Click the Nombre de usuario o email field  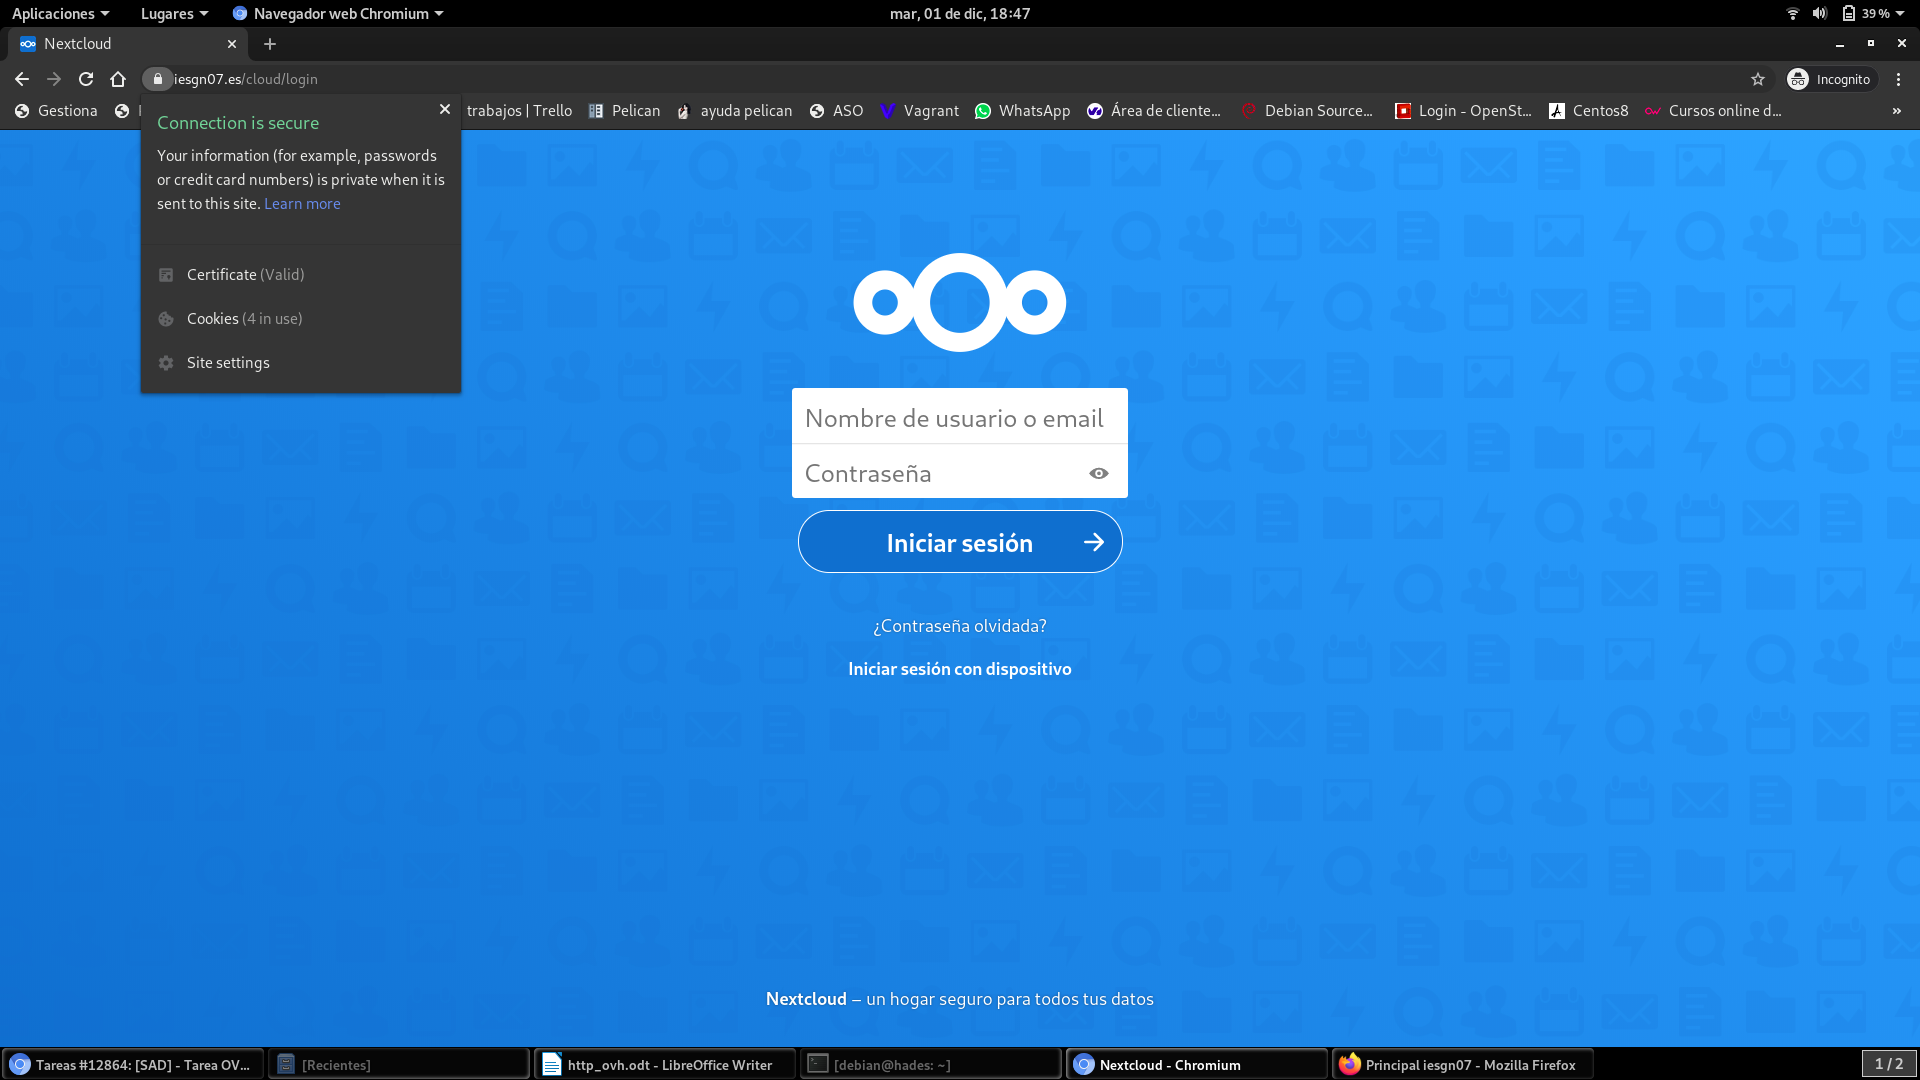[959, 417]
